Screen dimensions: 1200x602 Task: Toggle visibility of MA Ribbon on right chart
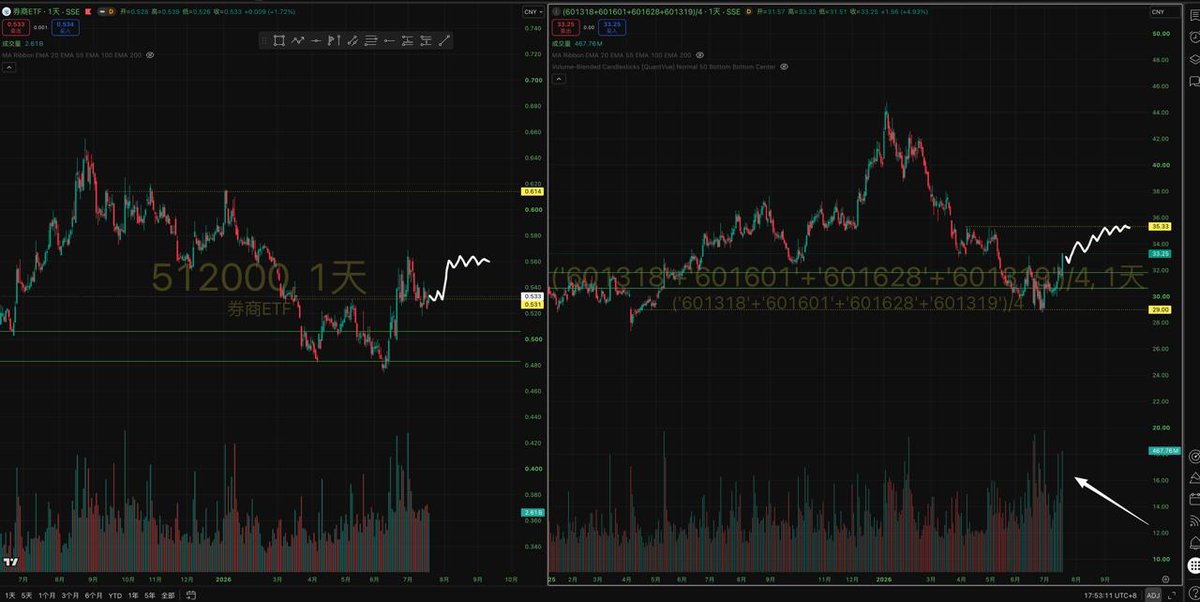pyautogui.click(x=700, y=54)
